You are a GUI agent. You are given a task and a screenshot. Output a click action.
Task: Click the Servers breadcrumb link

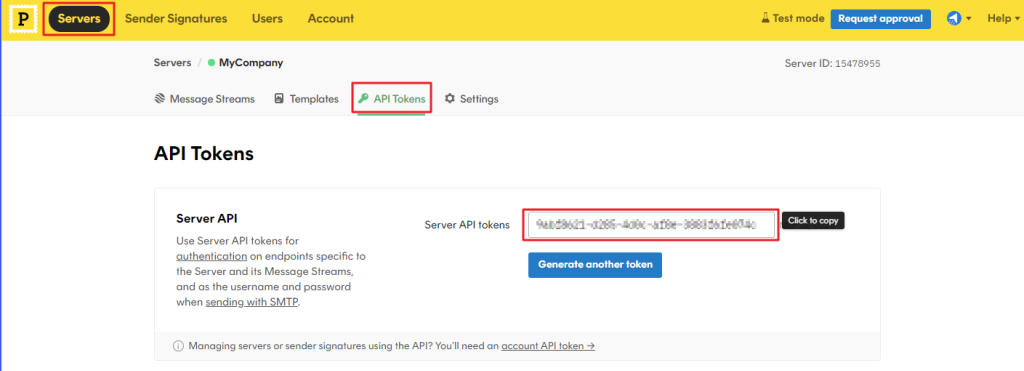(x=172, y=63)
